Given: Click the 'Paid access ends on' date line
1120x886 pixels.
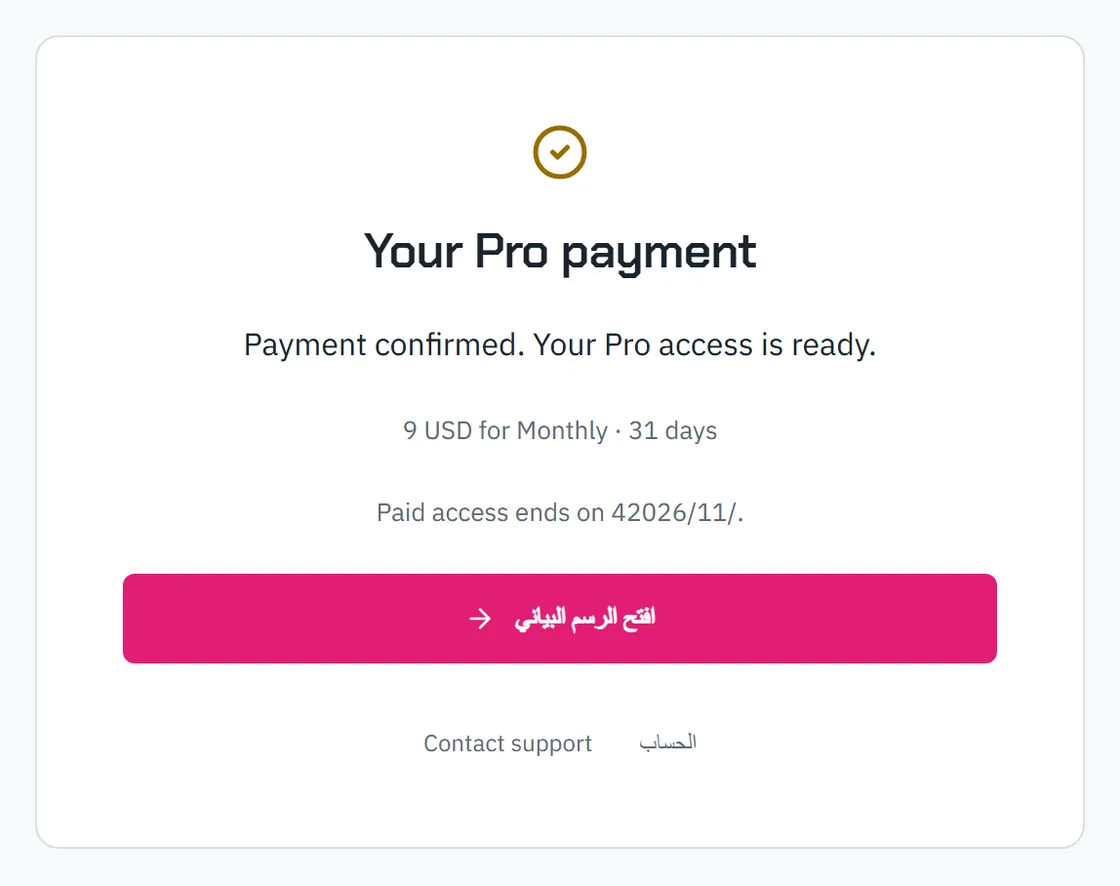Looking at the screenshot, I should coord(559,512).
